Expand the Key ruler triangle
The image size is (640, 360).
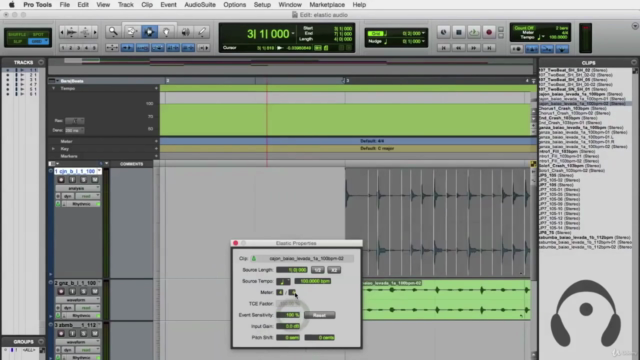click(x=53, y=149)
